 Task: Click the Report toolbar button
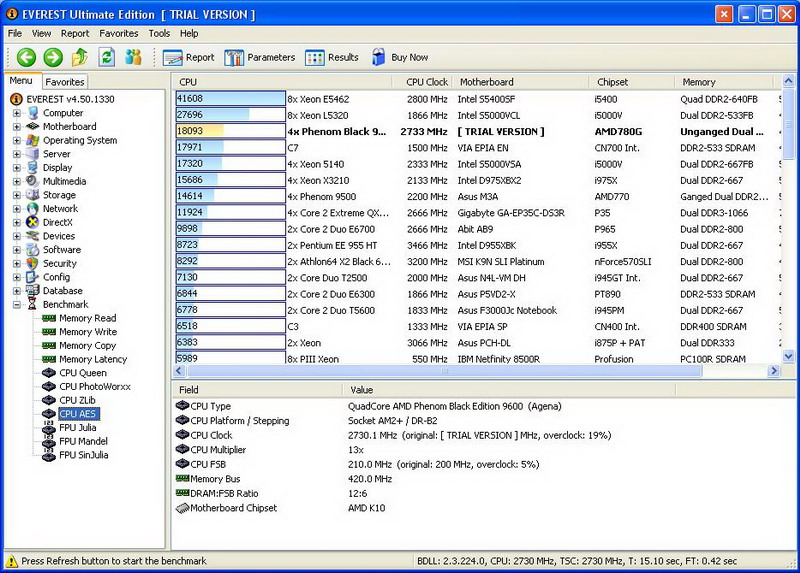(x=189, y=58)
